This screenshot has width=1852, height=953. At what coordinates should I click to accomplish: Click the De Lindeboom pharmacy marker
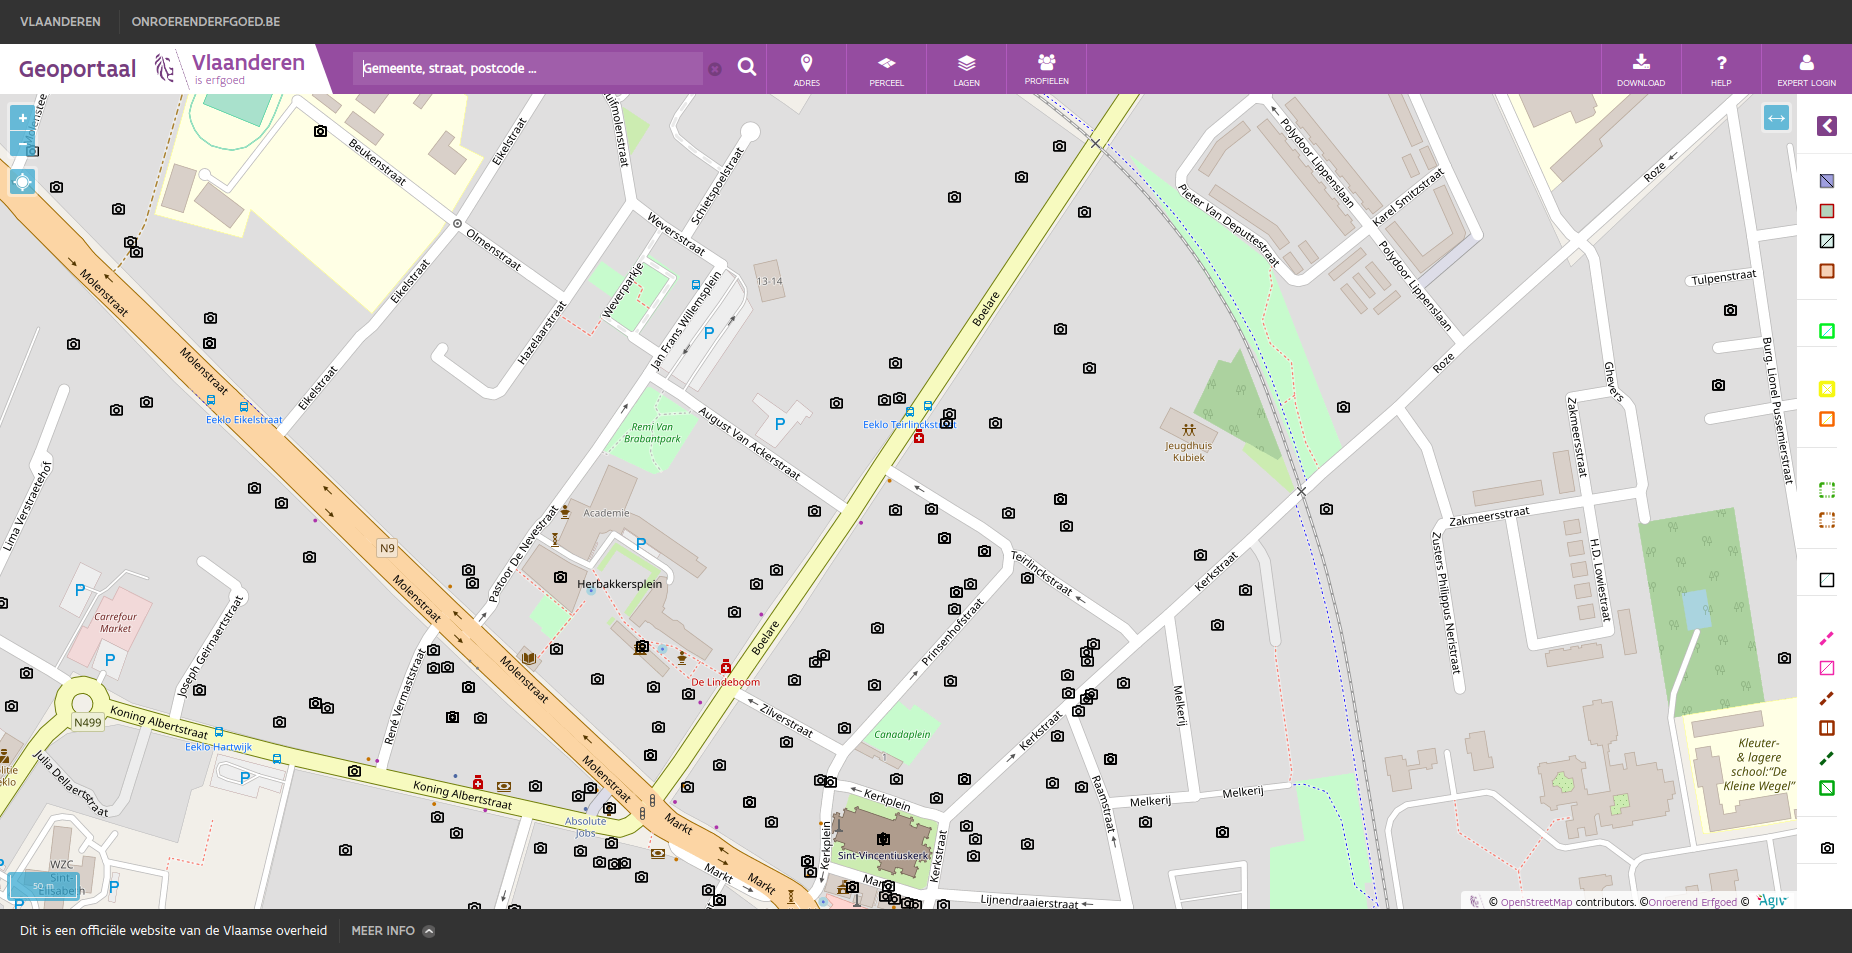coord(726,667)
